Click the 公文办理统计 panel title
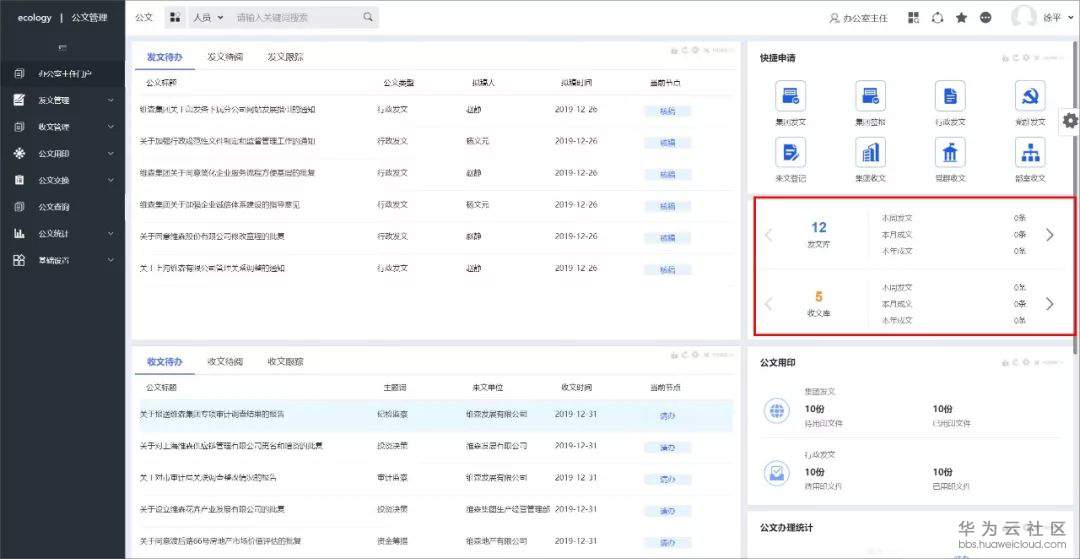Image resolution: width=1080 pixels, height=559 pixels. (x=786, y=528)
